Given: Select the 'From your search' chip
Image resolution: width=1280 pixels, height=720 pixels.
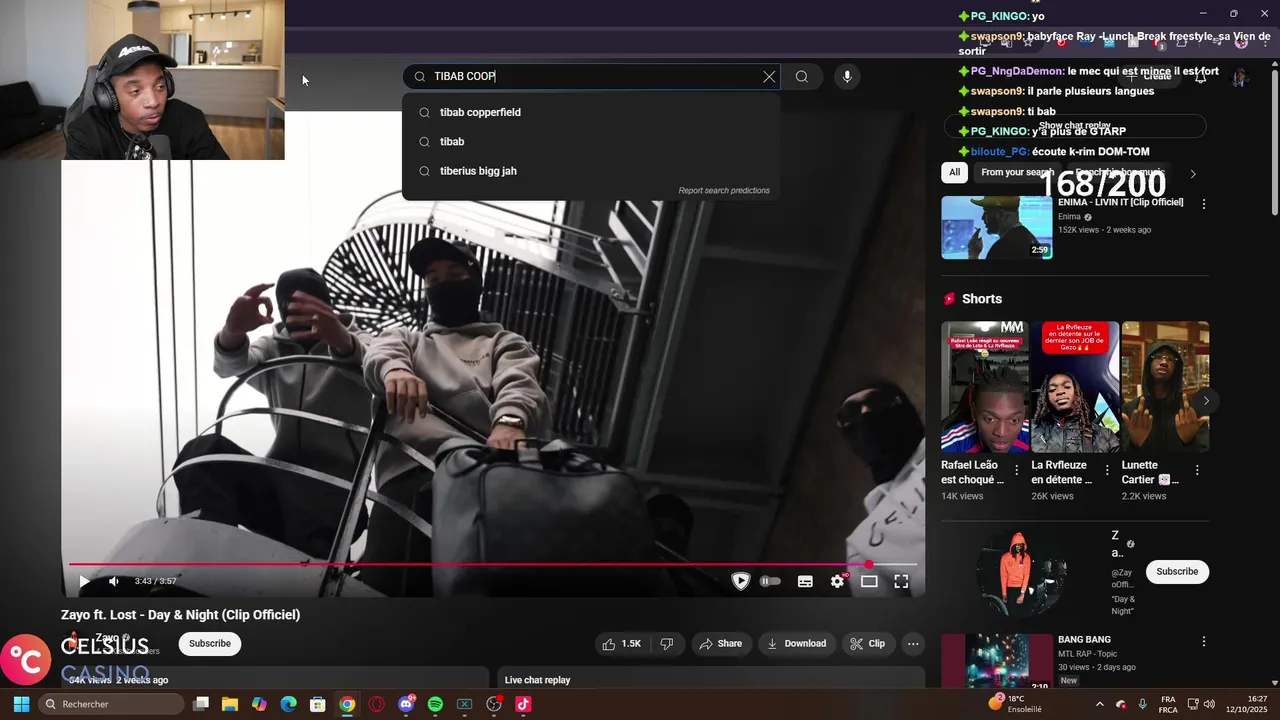Looking at the screenshot, I should point(1017,173).
